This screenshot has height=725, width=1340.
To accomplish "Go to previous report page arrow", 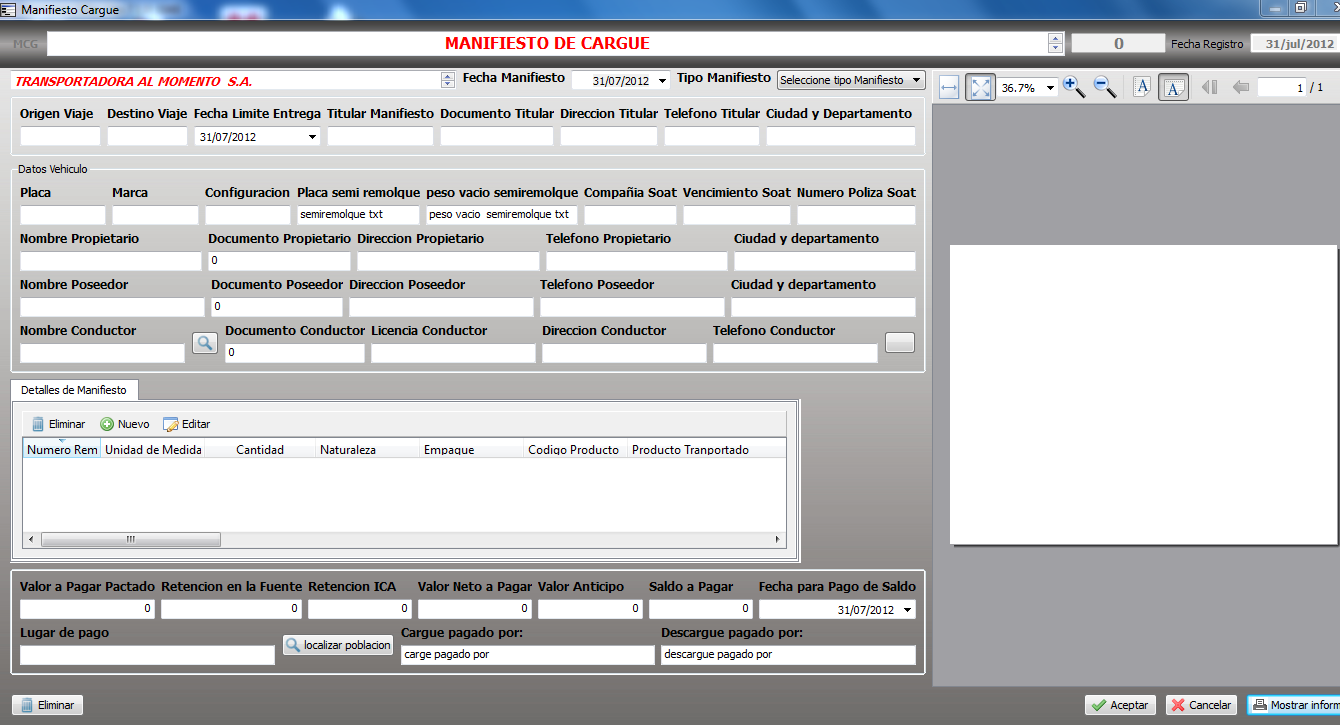I will click(1241, 87).
